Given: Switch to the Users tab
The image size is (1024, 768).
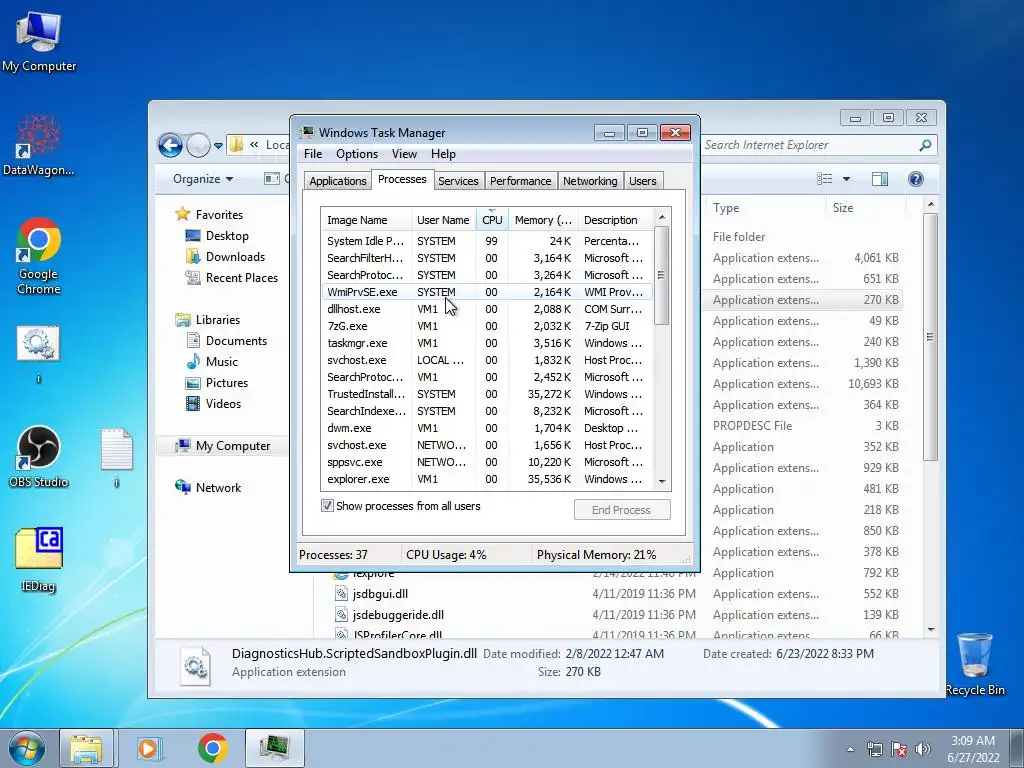Looking at the screenshot, I should (x=643, y=181).
